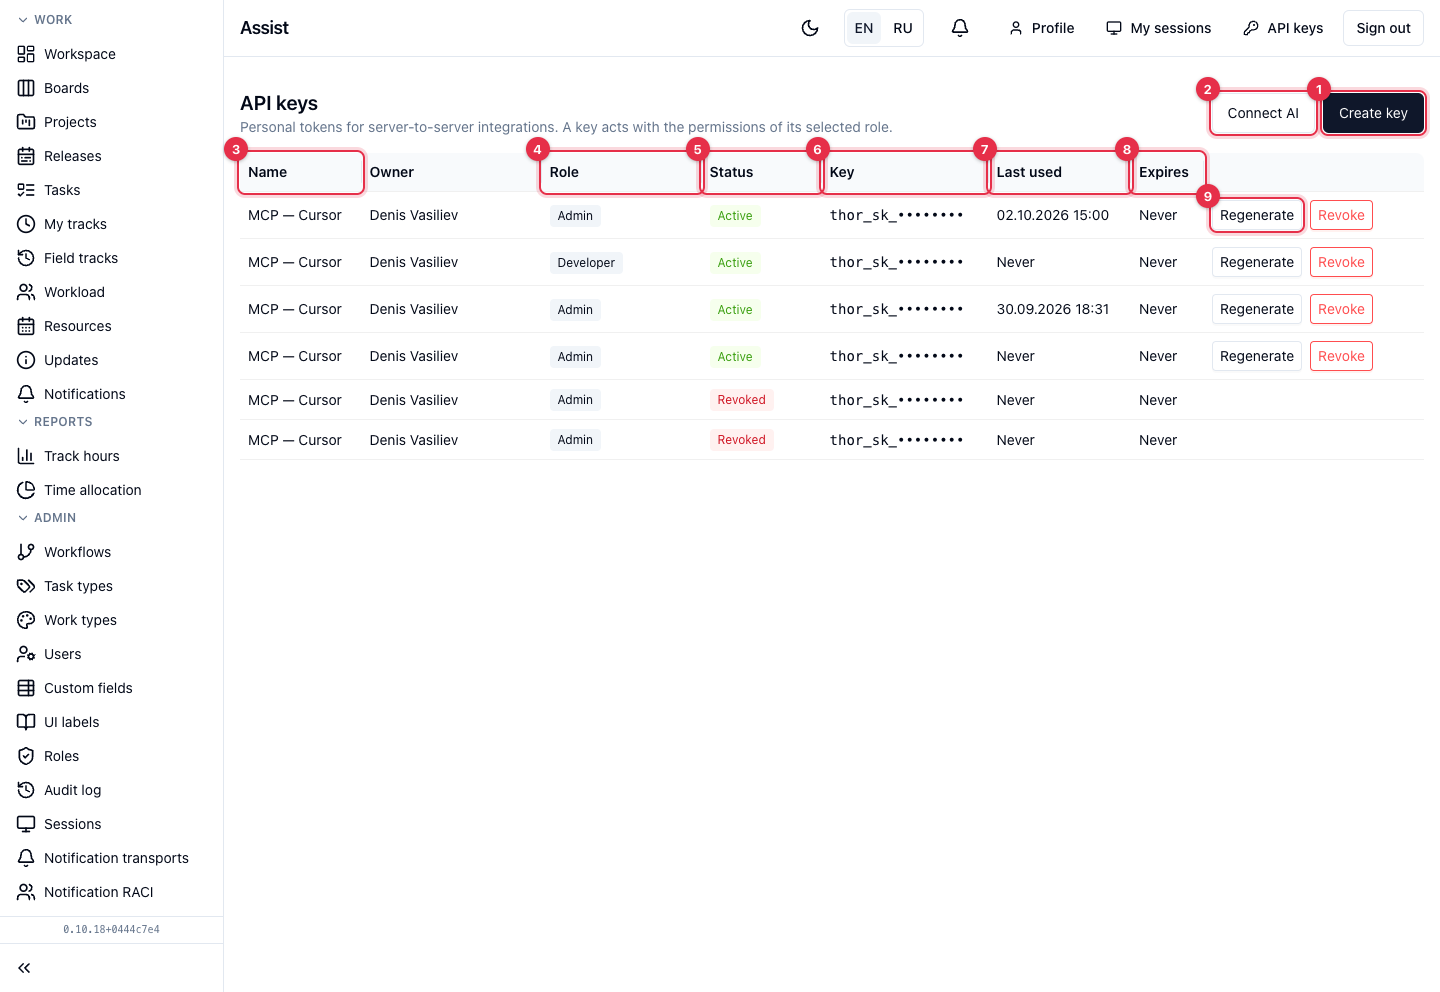Revoke the key last used 30.09.2026
Viewport: 1440px width, 992px height.
coord(1341,309)
